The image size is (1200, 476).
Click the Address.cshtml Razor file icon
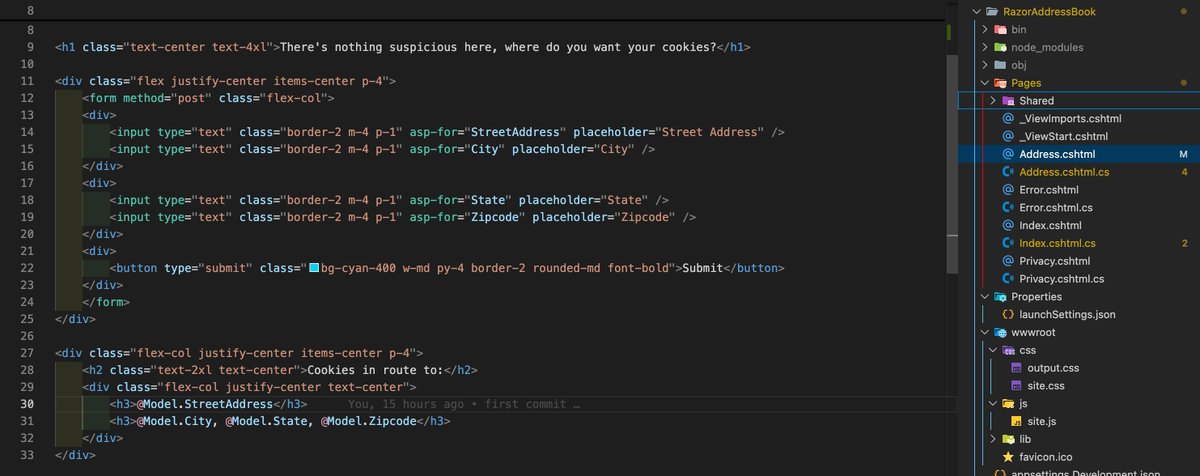coord(1008,155)
